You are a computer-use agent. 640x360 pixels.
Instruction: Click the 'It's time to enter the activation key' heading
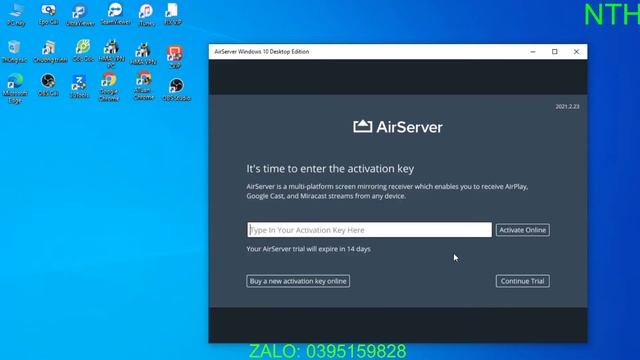click(330, 169)
